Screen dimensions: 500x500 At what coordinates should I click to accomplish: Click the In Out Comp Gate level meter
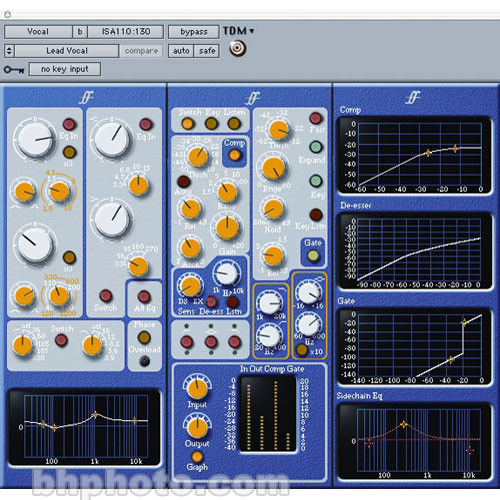click(268, 414)
